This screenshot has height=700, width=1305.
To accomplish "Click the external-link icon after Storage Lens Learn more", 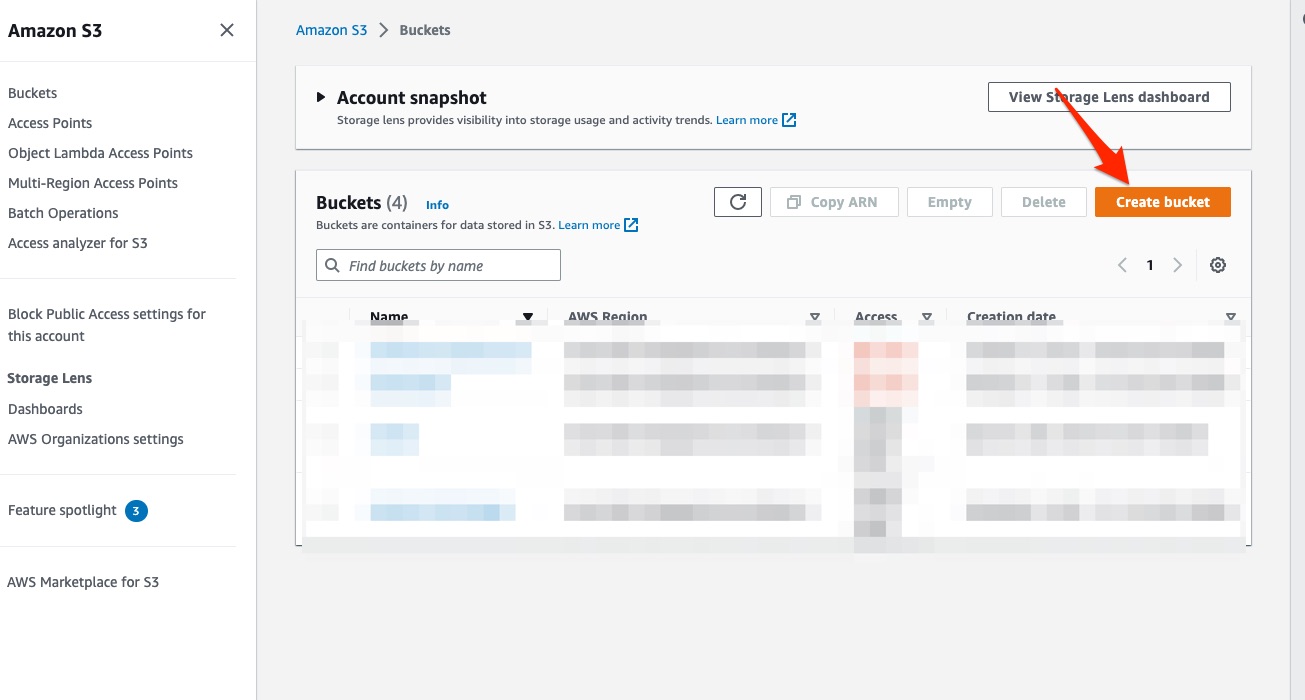I will click(789, 119).
